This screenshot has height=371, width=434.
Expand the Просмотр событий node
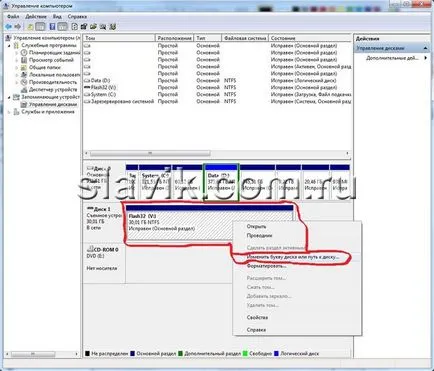click(17, 60)
